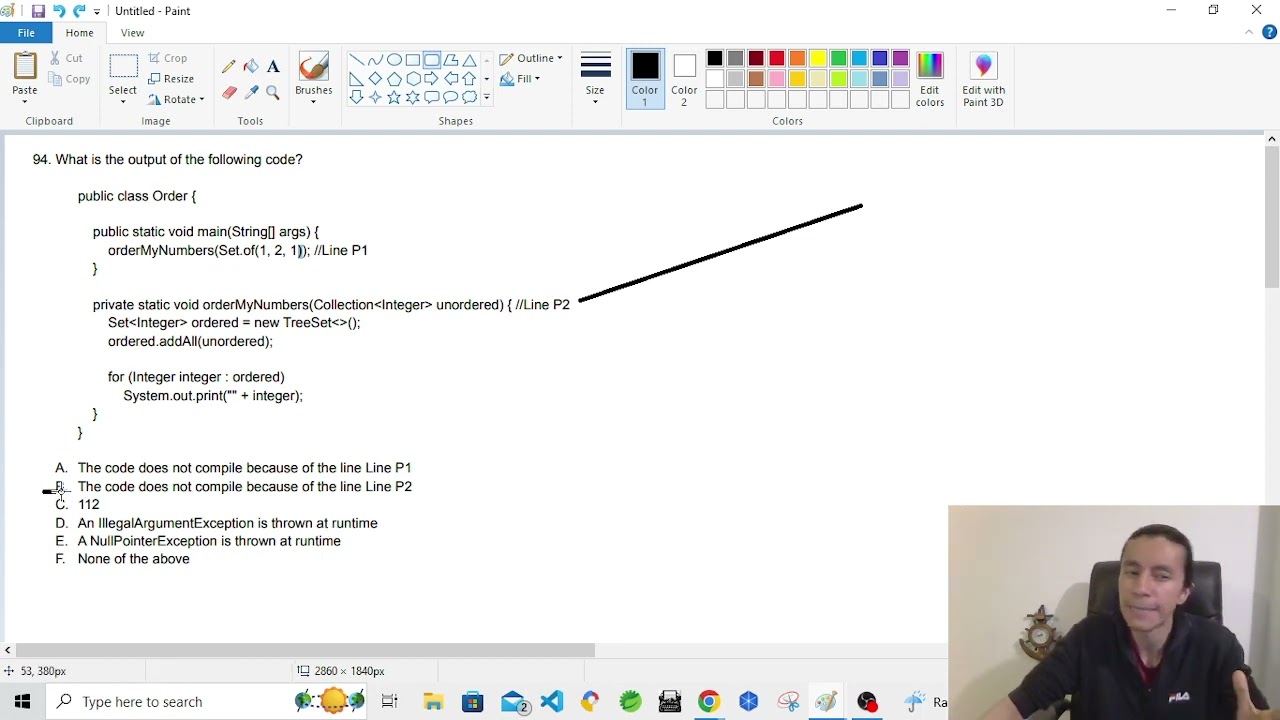
Task: Open Google Chrome from the taskbar
Action: click(x=709, y=702)
